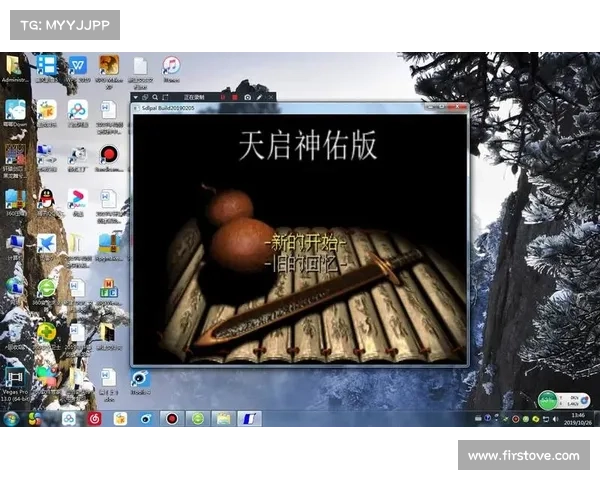Open the Windows Start orb
This screenshot has width=600, height=480.
coord(11,419)
